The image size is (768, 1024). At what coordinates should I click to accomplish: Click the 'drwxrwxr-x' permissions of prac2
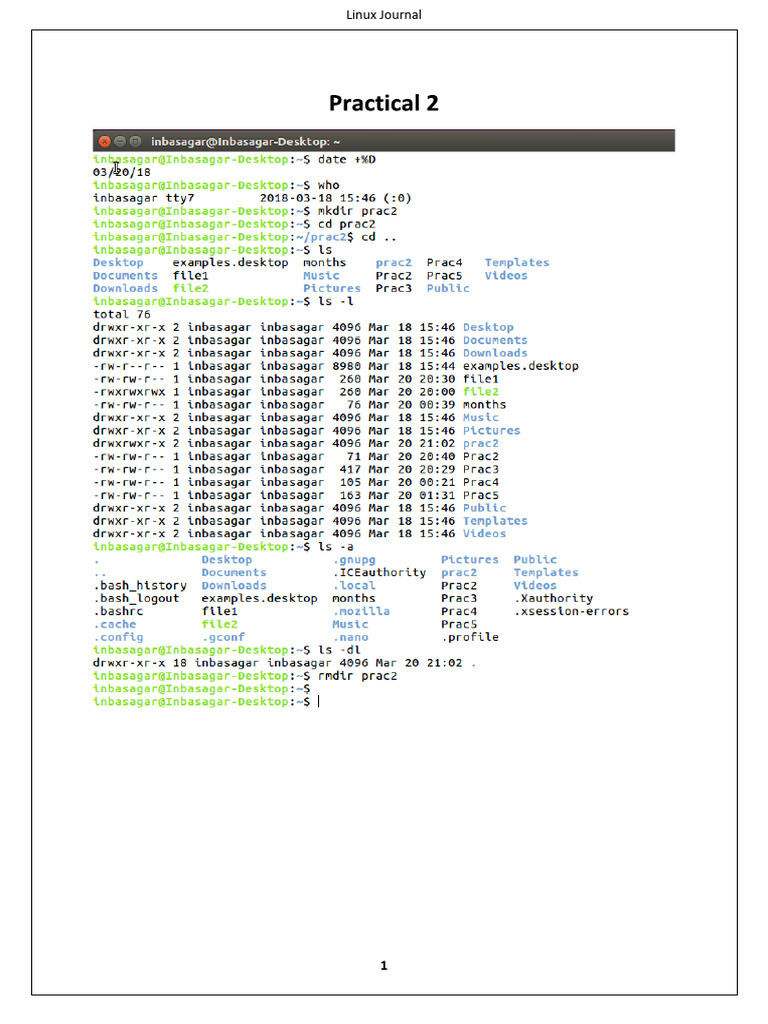click(x=129, y=443)
